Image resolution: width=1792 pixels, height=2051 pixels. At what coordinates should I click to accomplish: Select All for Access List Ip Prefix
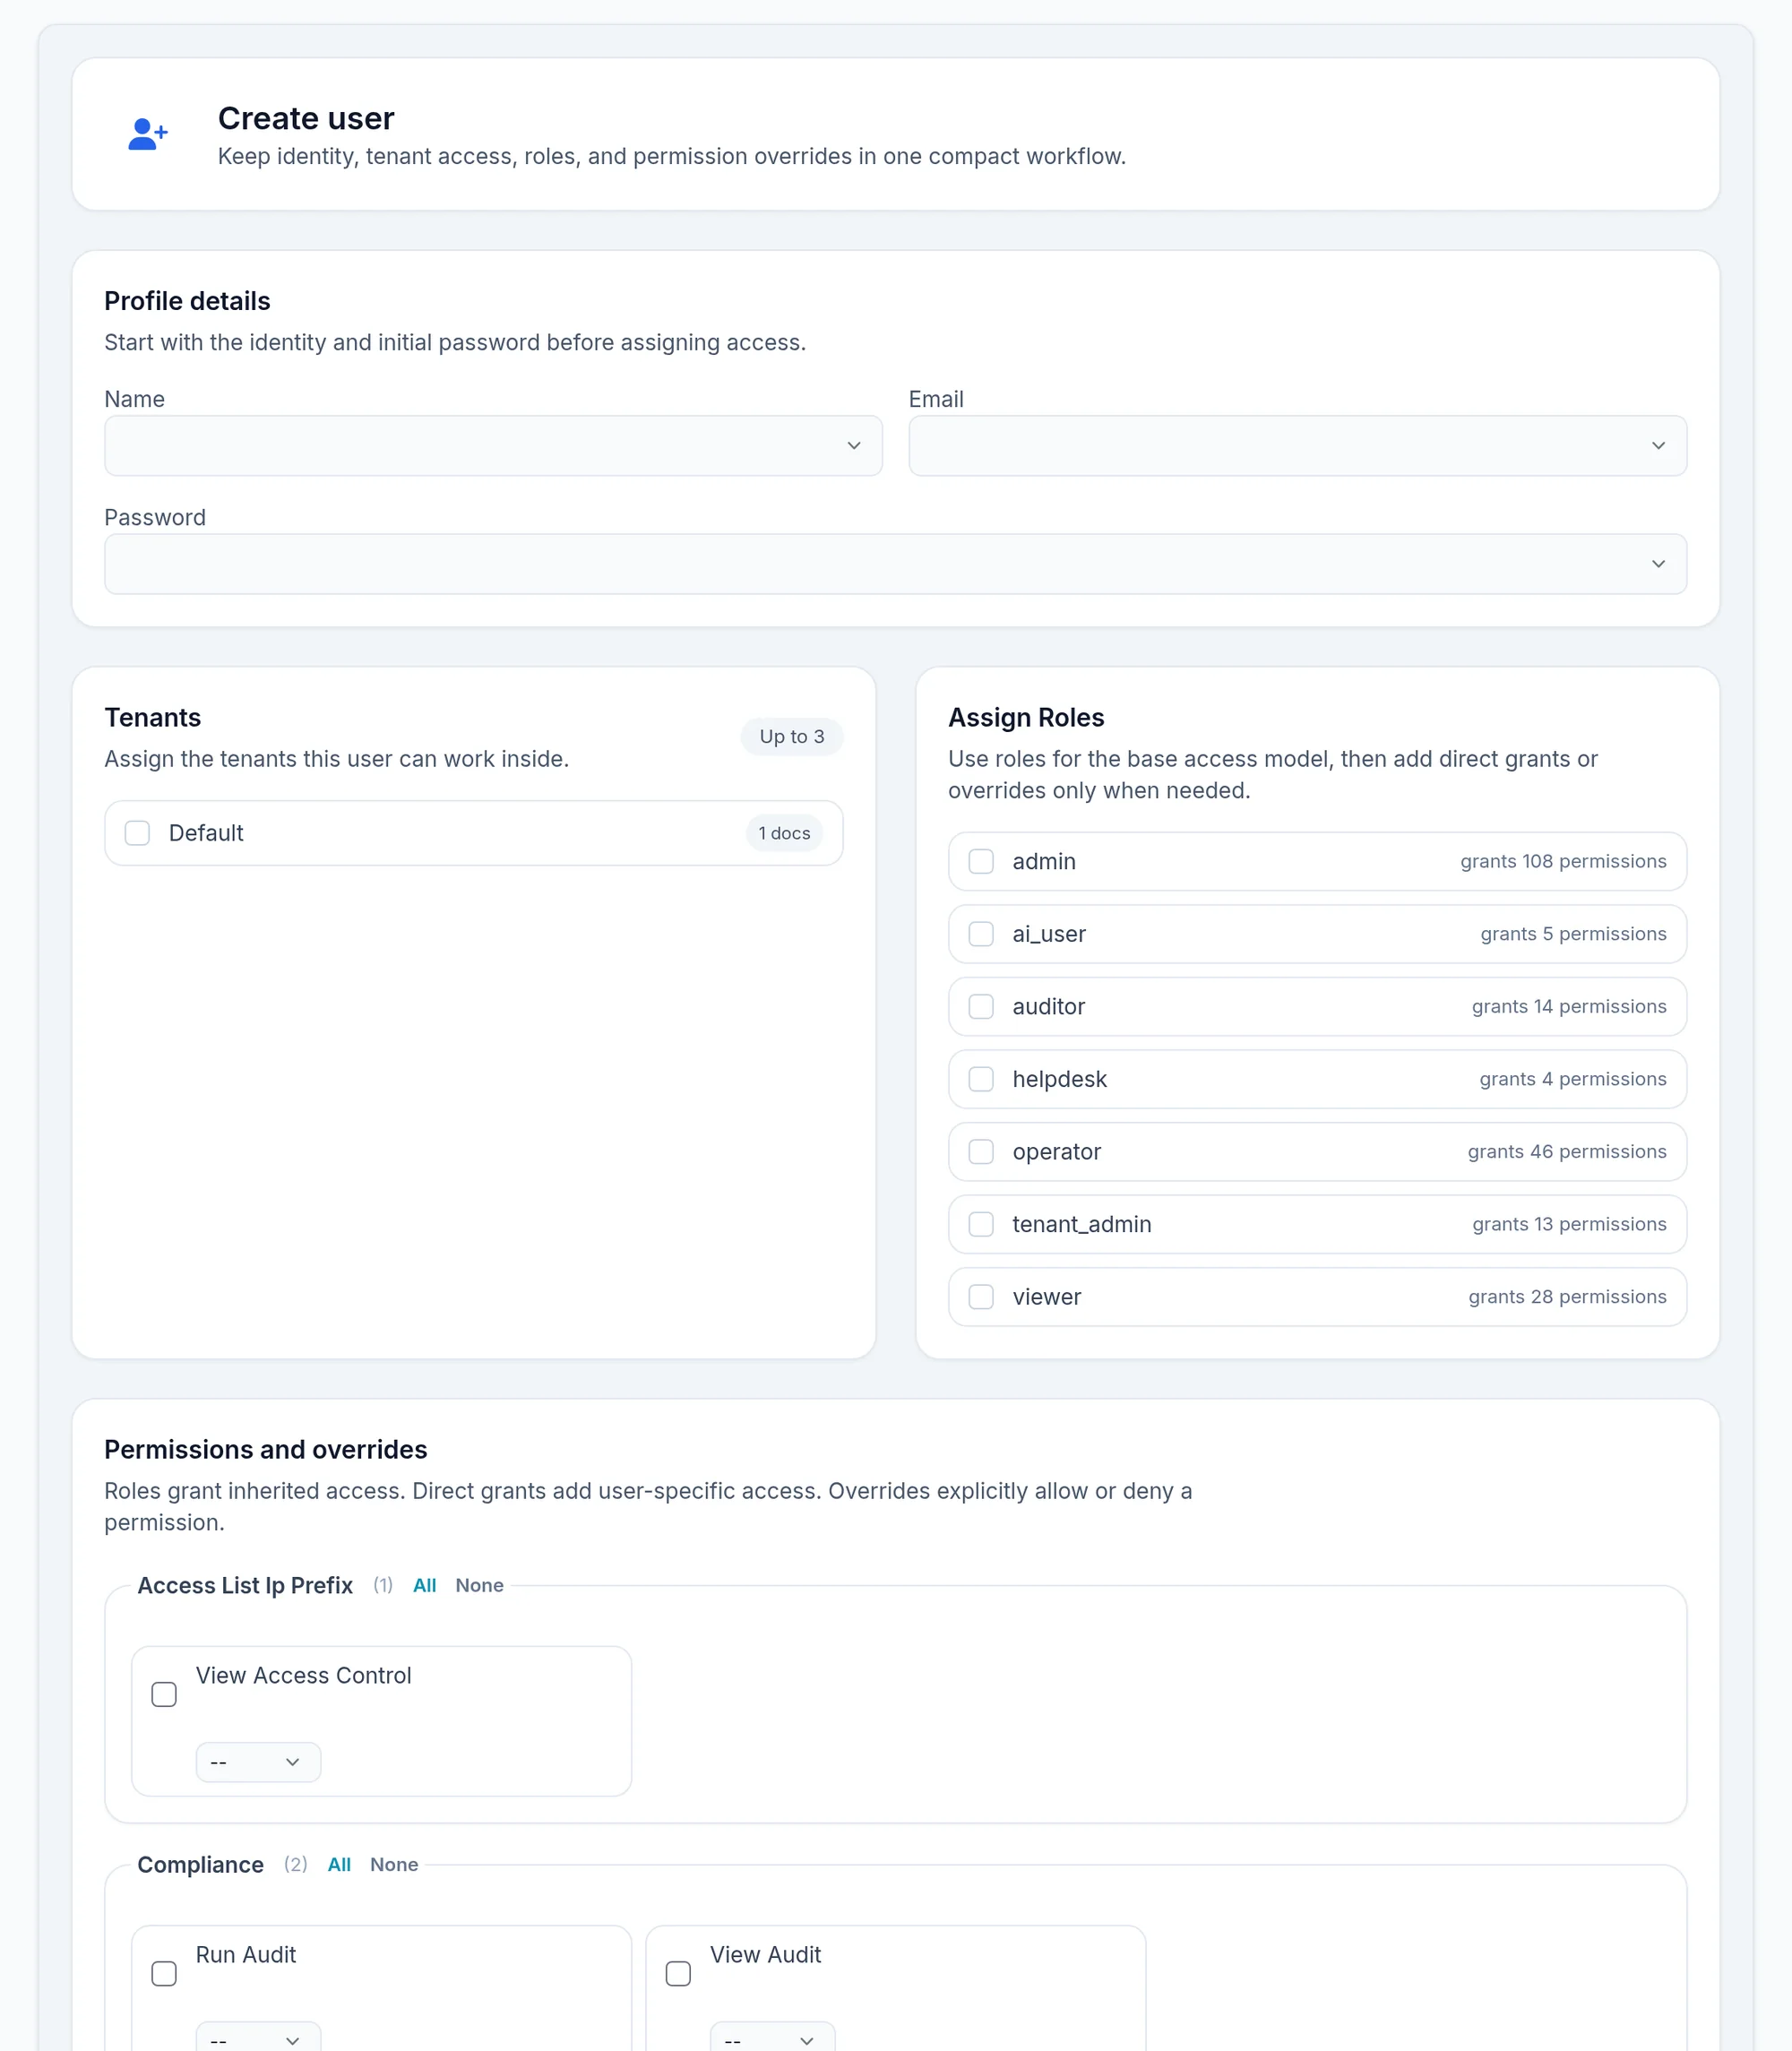click(425, 1585)
